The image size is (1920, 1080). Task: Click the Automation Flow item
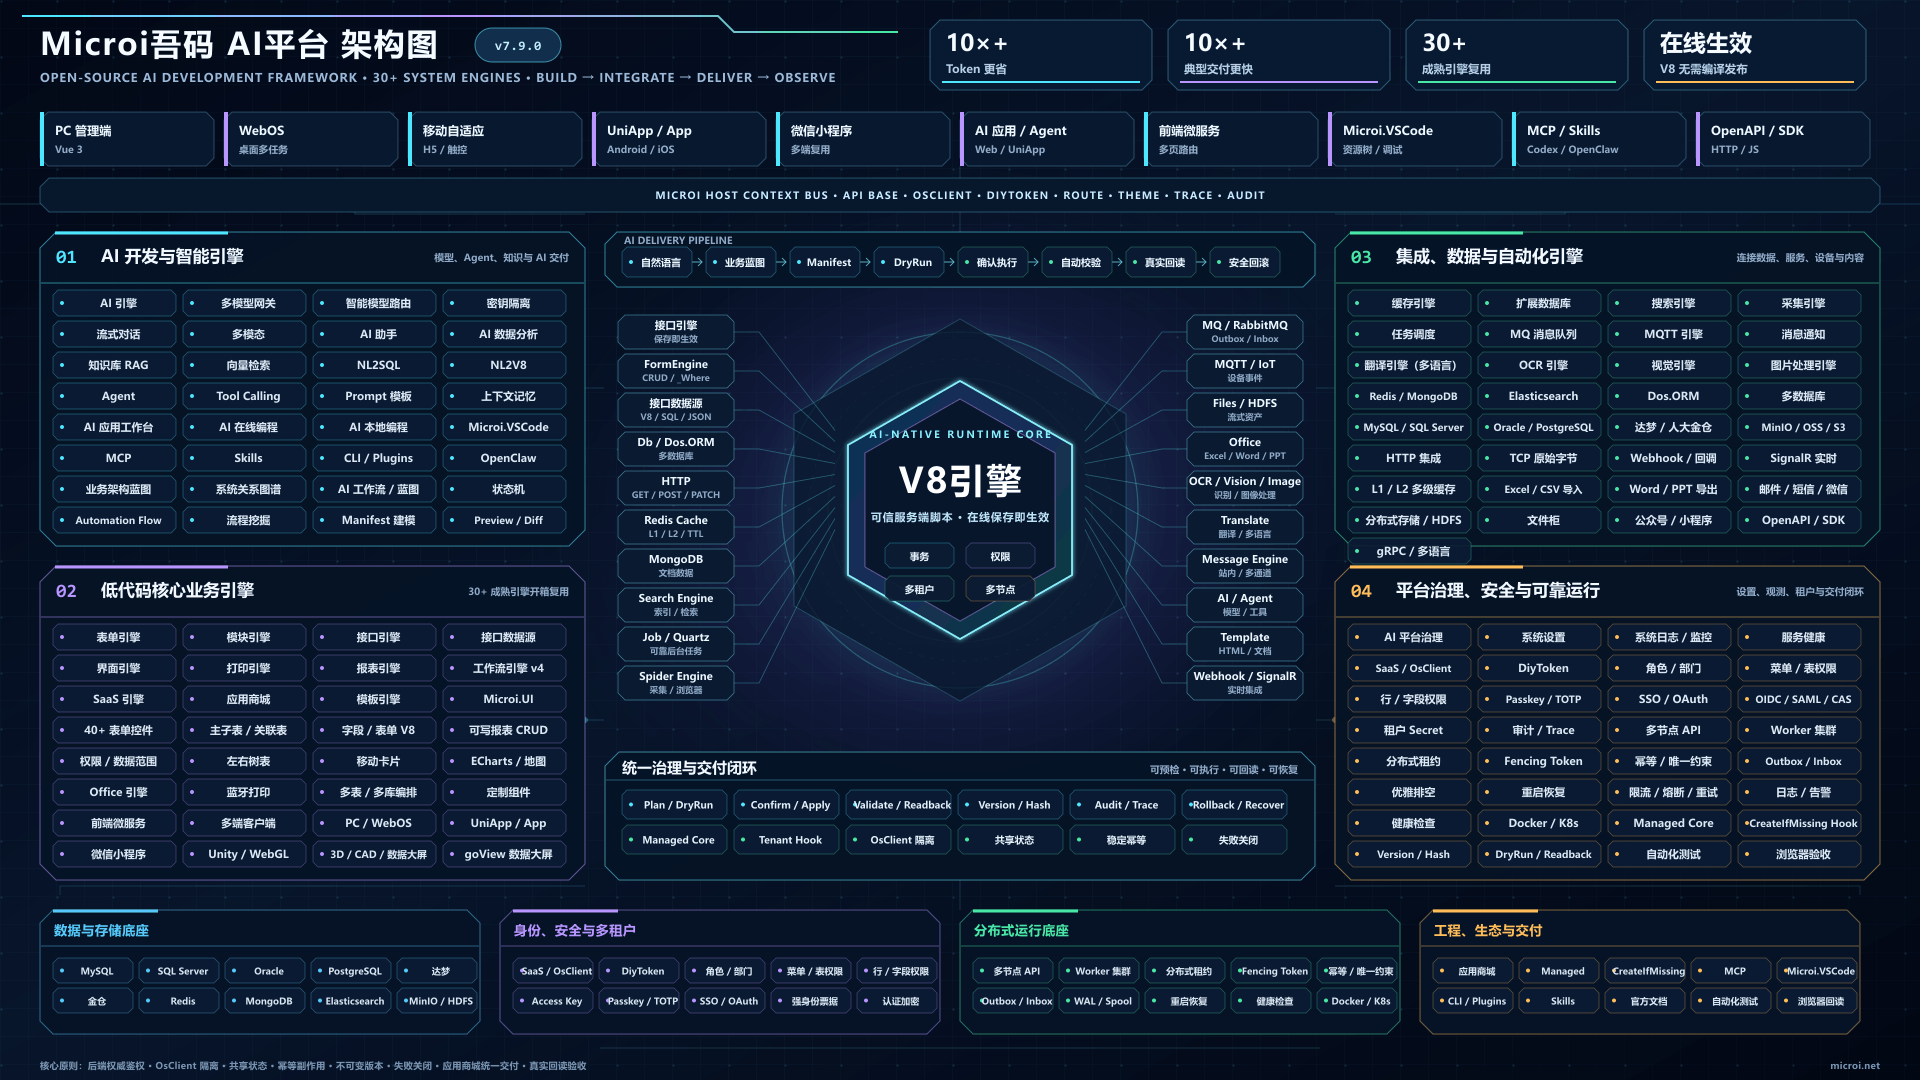click(x=114, y=521)
